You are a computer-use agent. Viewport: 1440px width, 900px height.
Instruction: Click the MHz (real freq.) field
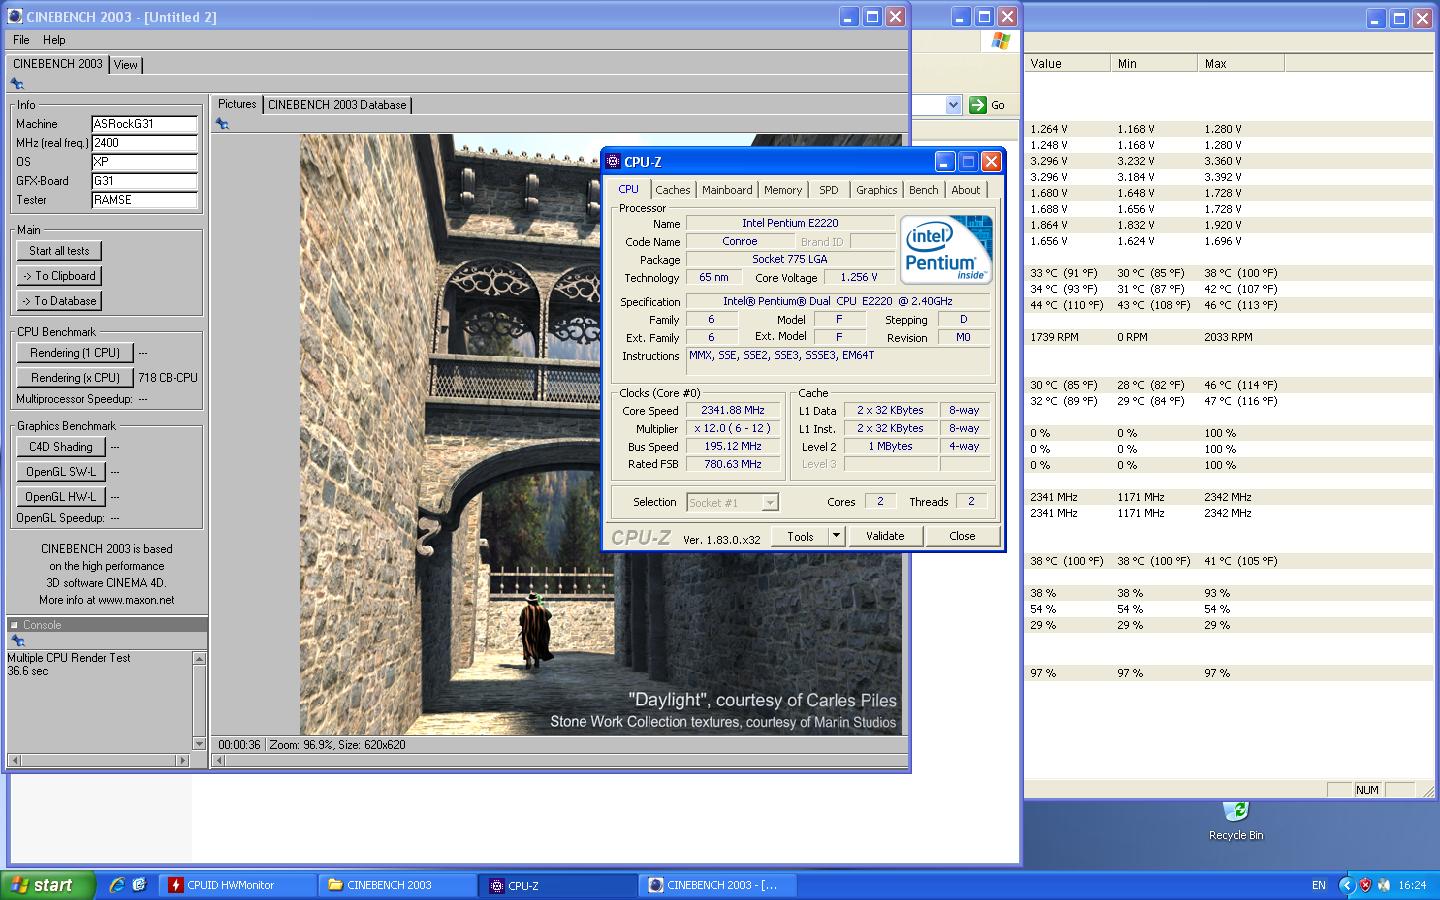coord(145,143)
